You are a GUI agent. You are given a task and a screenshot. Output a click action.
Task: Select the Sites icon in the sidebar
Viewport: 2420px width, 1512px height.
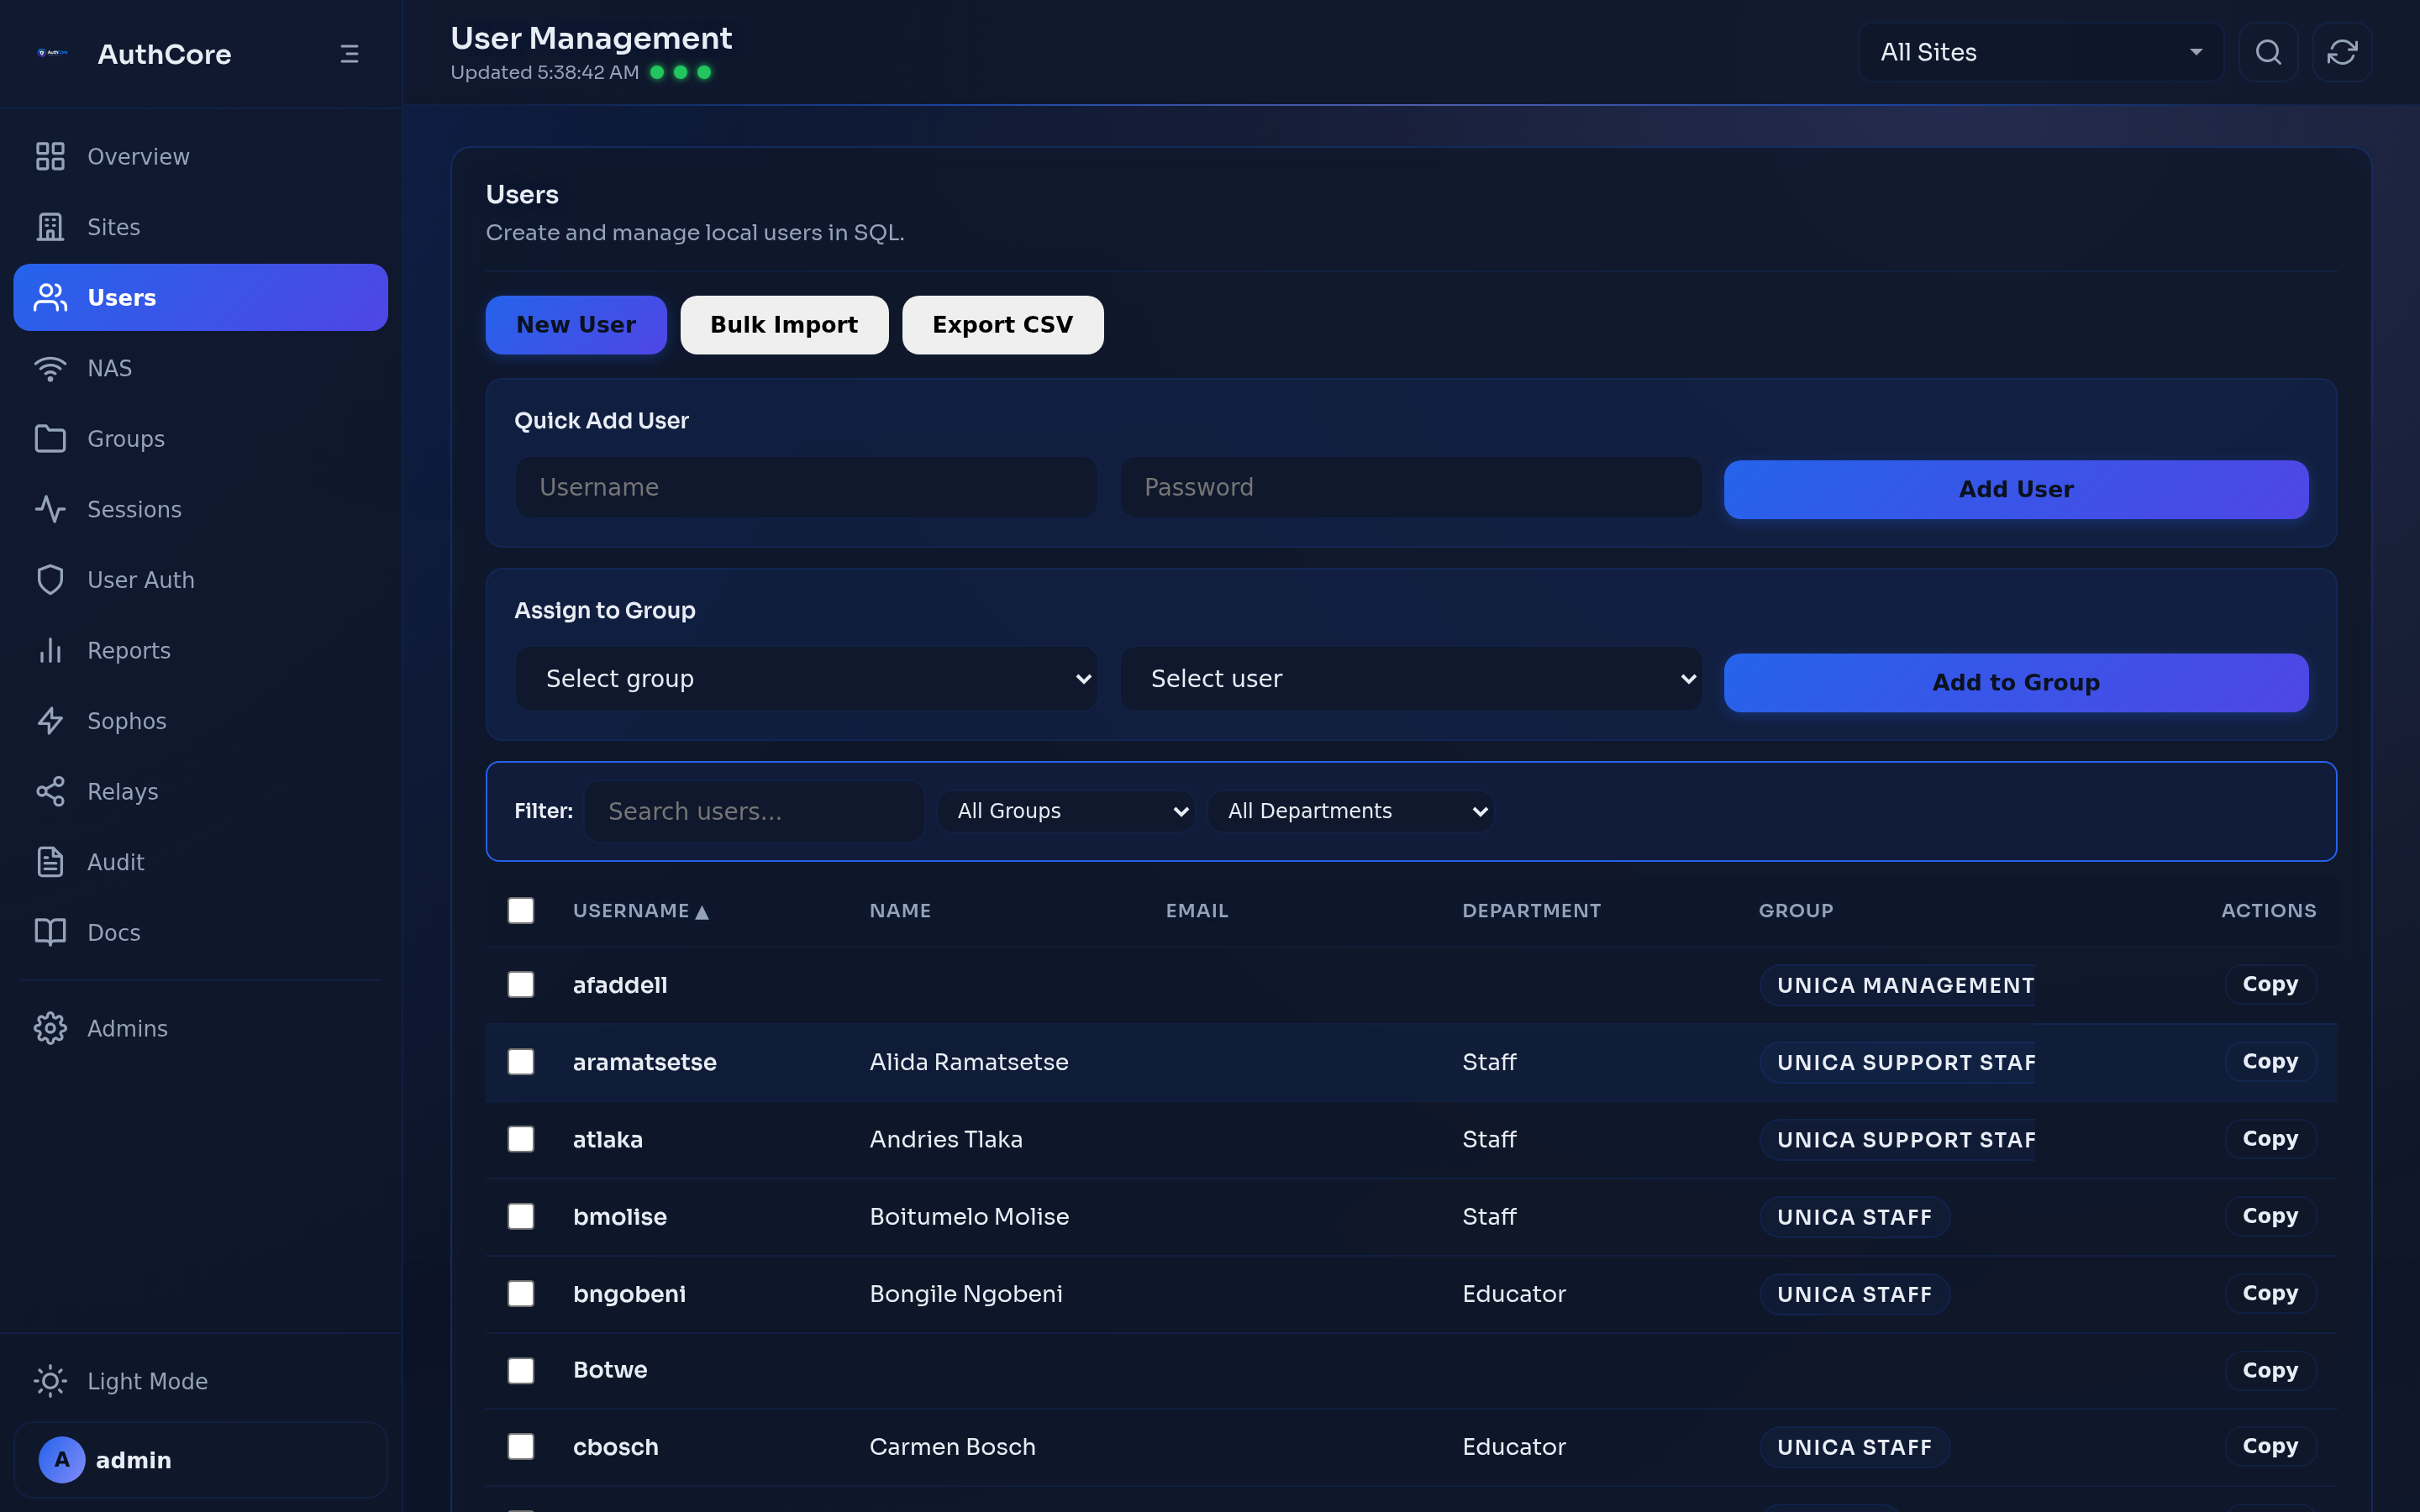coord(50,226)
